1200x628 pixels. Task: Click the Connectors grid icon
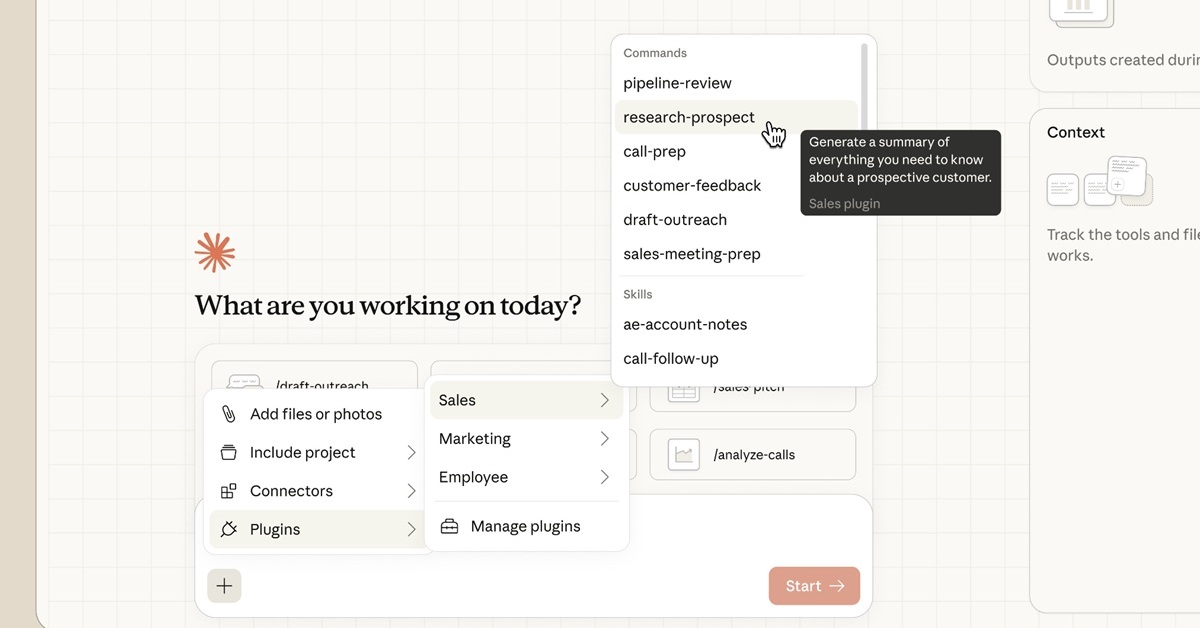(229, 491)
